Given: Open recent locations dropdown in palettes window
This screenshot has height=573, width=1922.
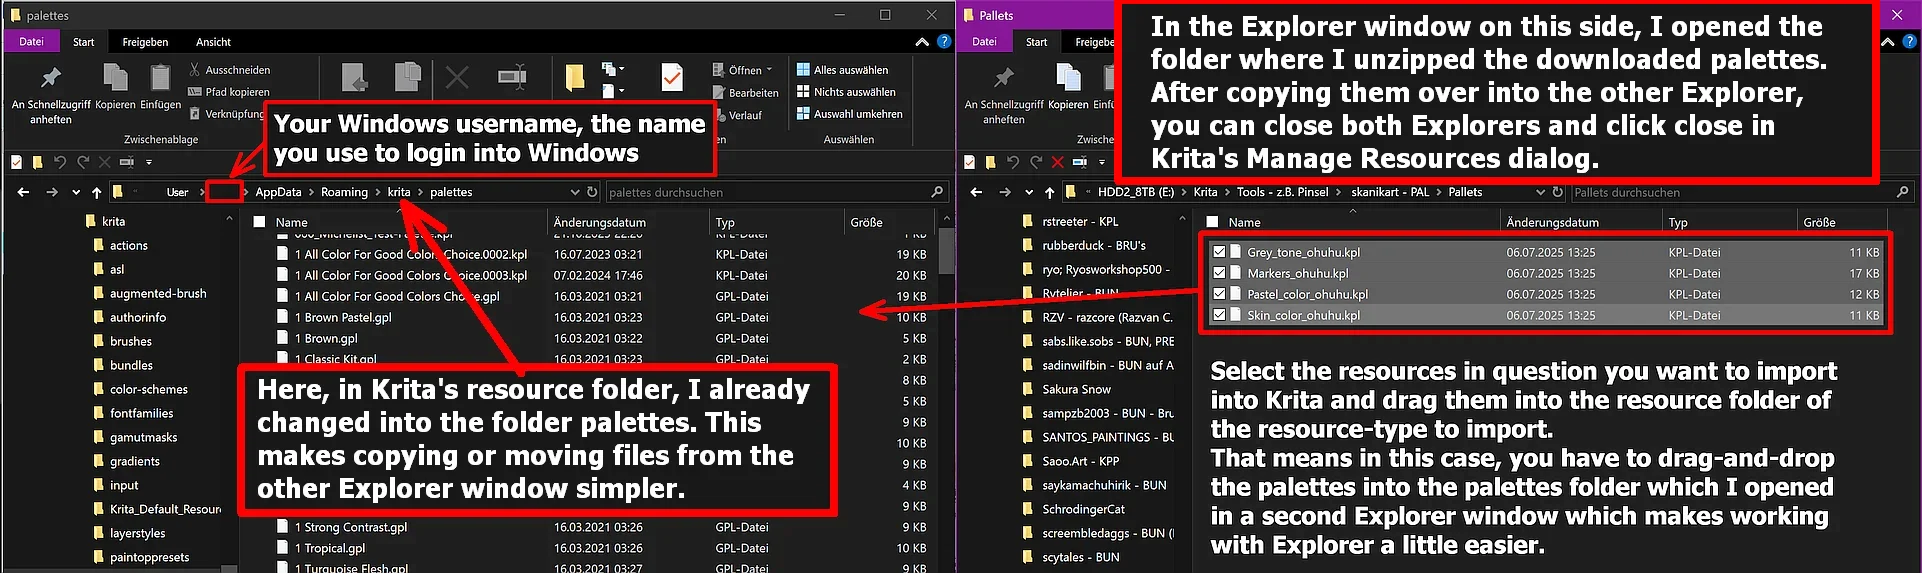Looking at the screenshot, I should 76,192.
